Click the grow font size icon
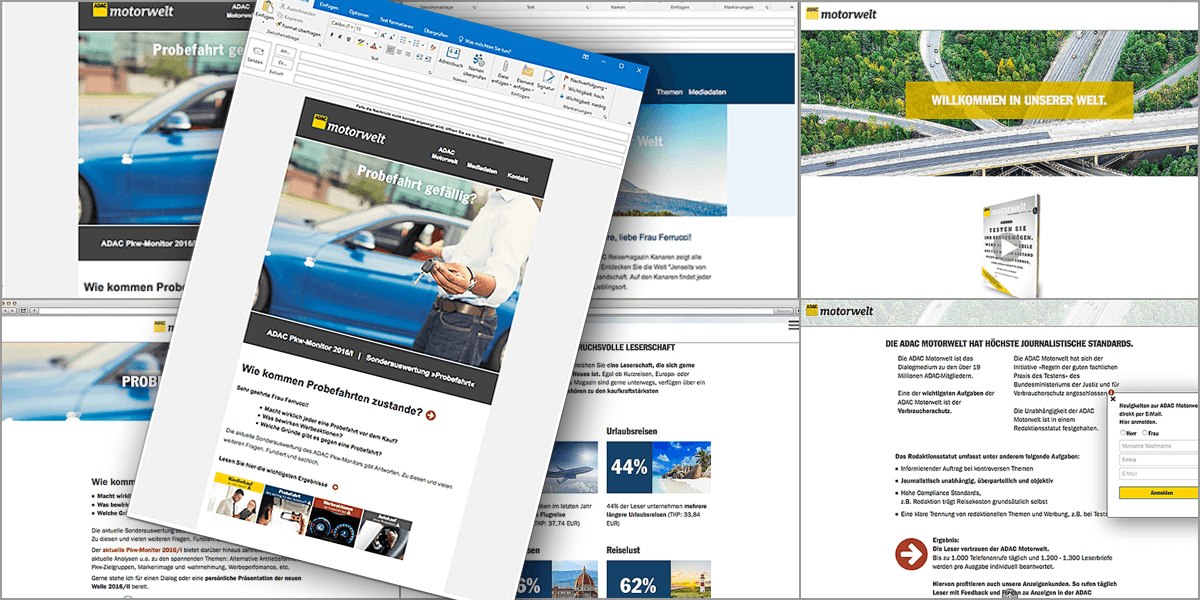 coord(383,35)
